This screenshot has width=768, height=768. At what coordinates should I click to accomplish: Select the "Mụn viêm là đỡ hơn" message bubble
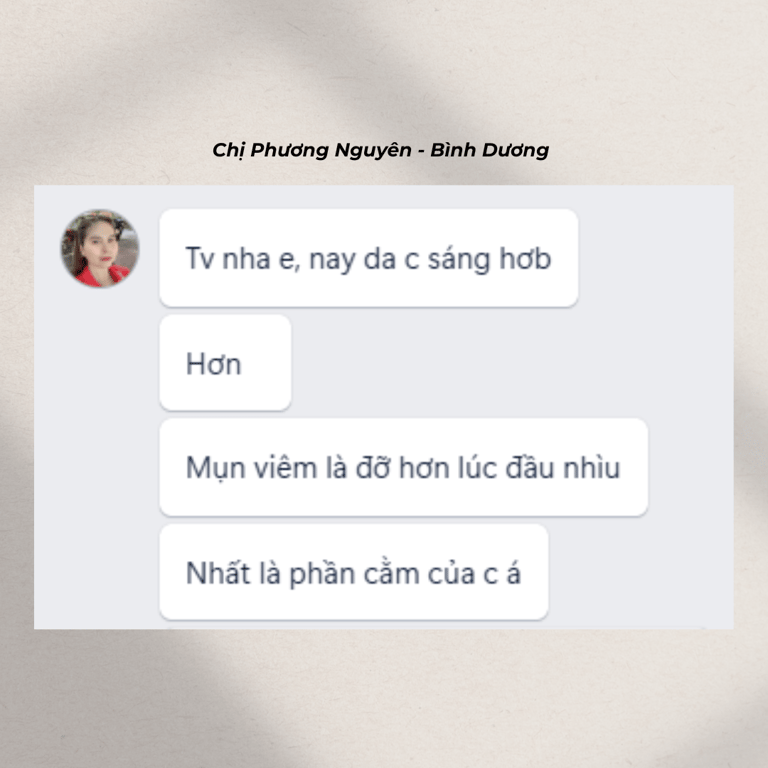click(404, 467)
